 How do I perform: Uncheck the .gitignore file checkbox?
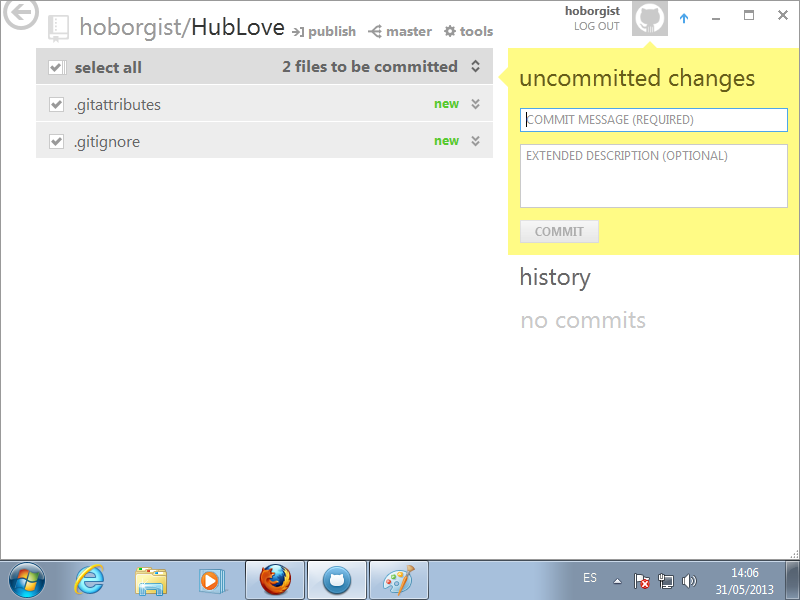56,141
